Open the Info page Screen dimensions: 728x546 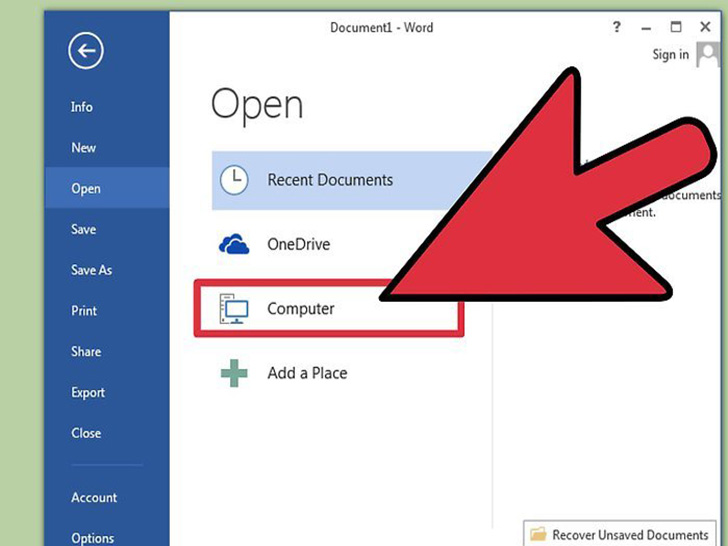point(82,107)
